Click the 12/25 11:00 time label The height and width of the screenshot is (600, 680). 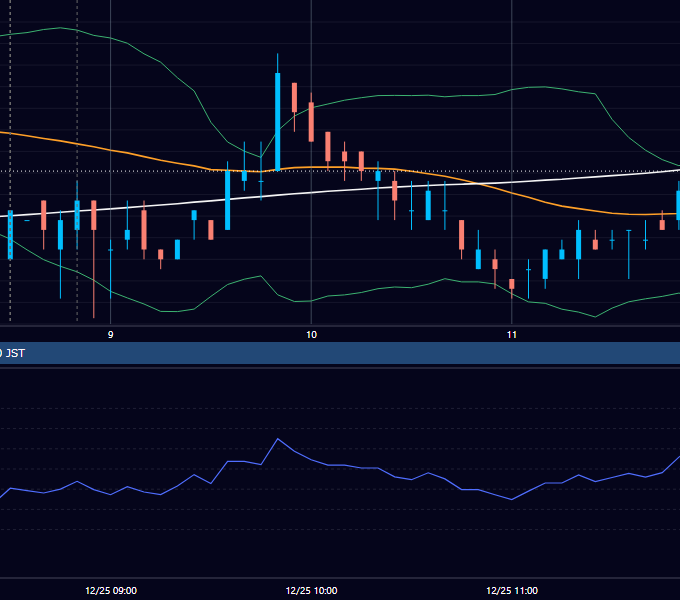click(512, 590)
